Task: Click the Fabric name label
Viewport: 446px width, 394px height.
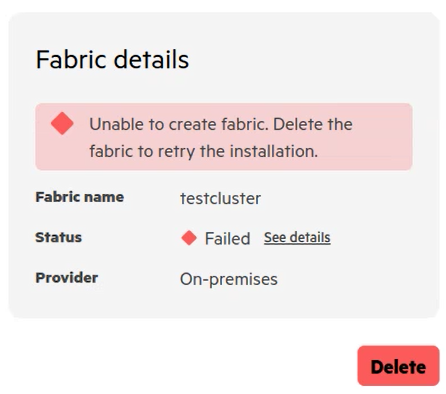Action: tap(80, 197)
